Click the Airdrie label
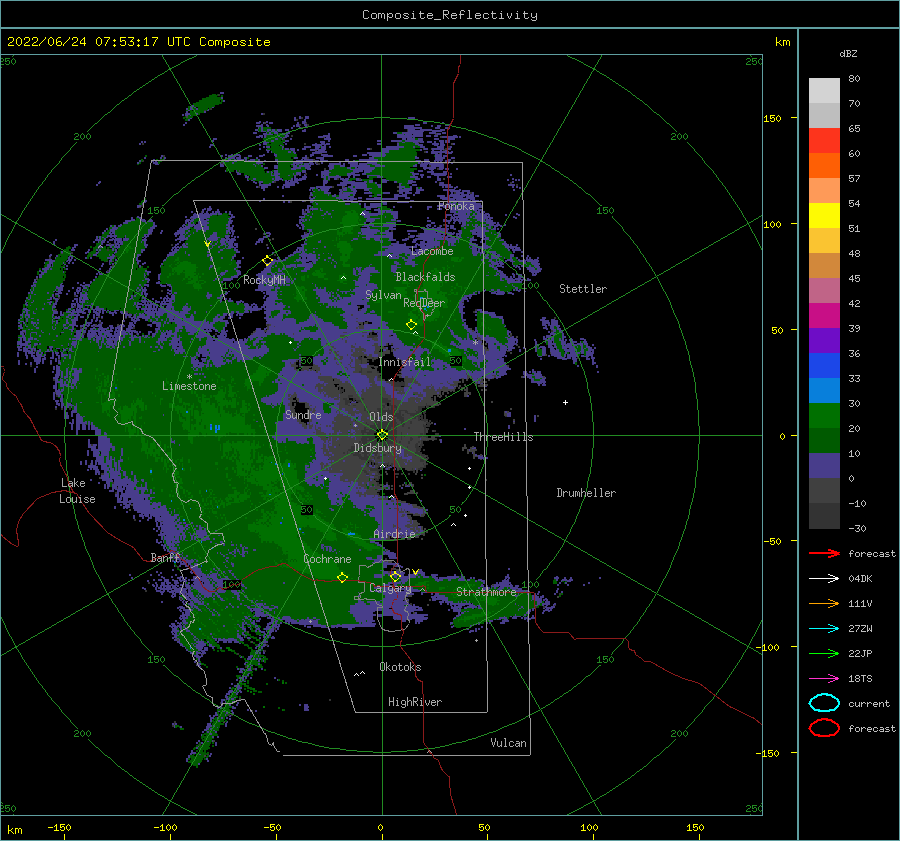Screen dimensions: 900x841 [394, 534]
